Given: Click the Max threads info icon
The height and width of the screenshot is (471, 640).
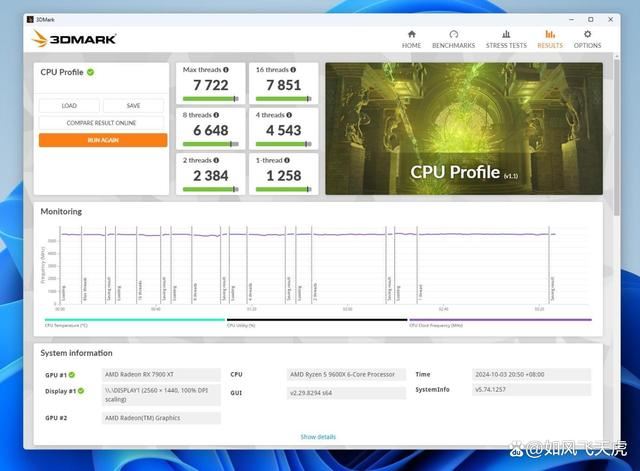Looking at the screenshot, I should point(226,70).
